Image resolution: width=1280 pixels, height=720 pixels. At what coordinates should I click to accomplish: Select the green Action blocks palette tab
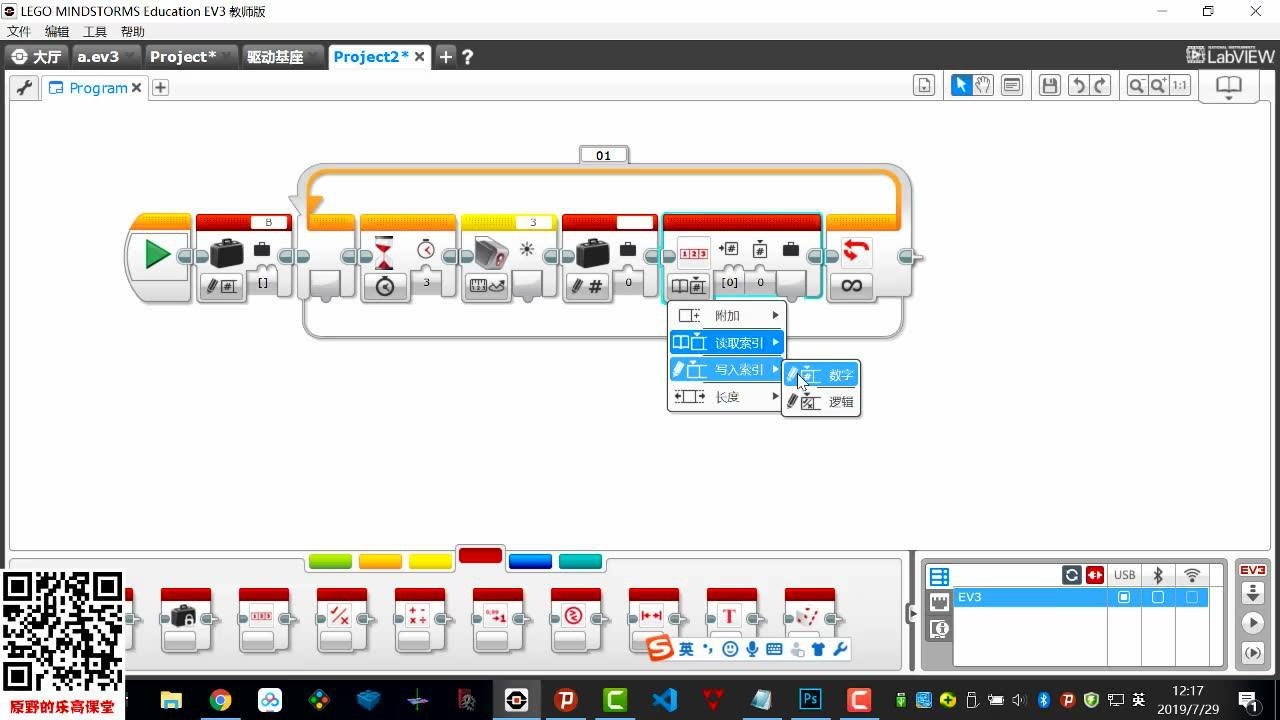(330, 561)
